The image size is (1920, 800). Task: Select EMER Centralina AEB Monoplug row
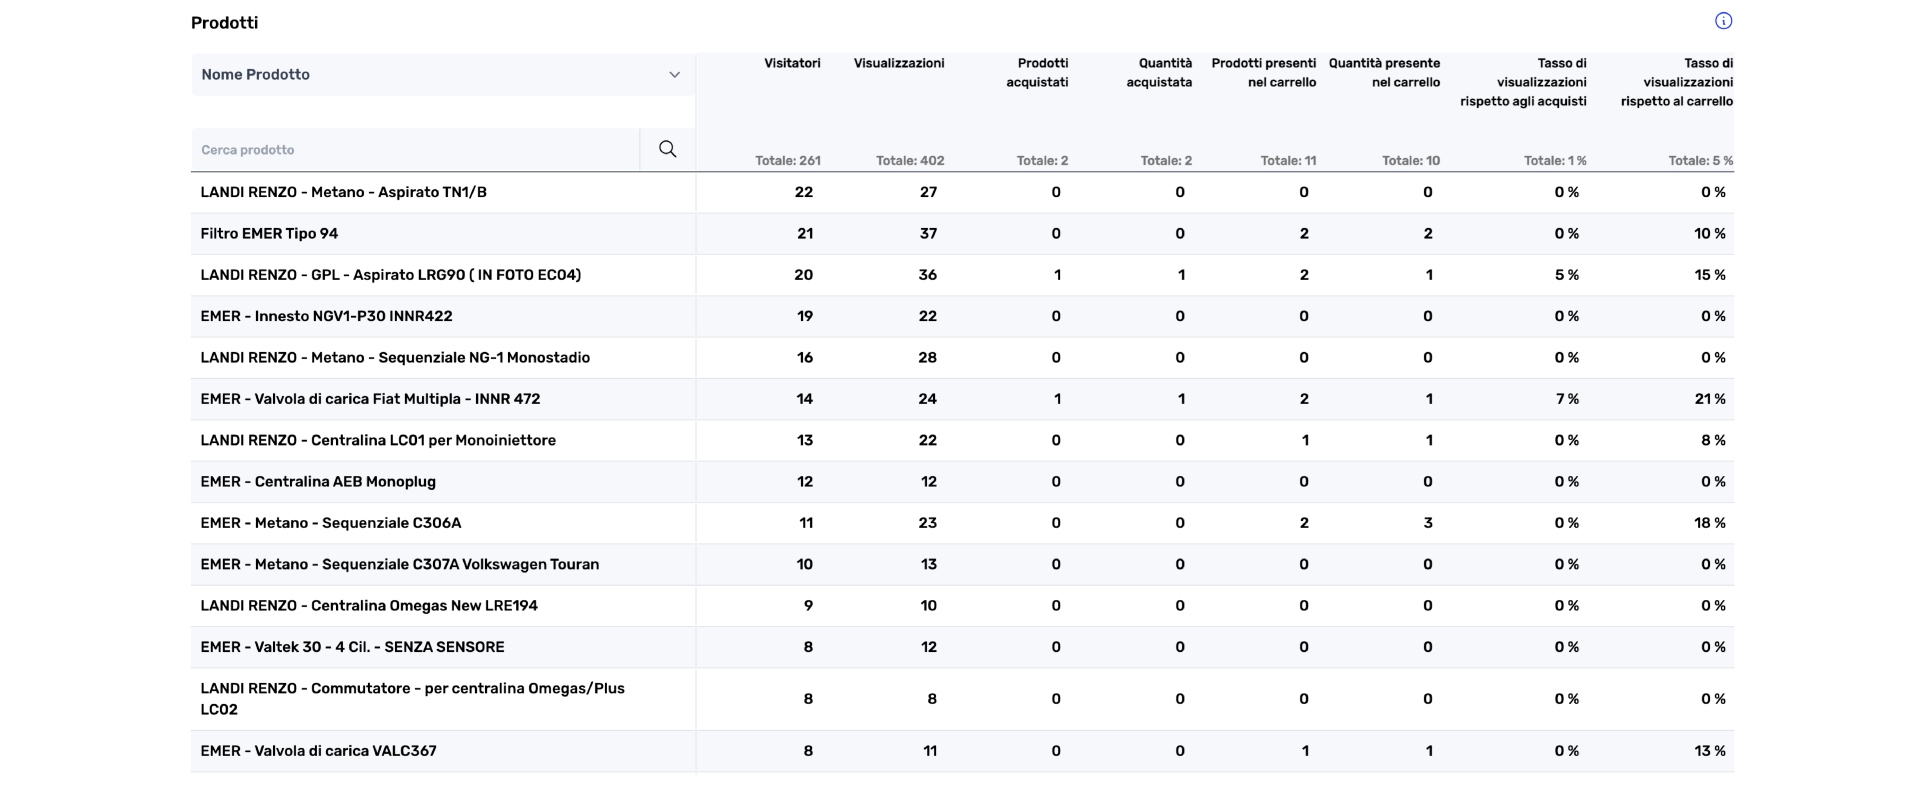(318, 482)
